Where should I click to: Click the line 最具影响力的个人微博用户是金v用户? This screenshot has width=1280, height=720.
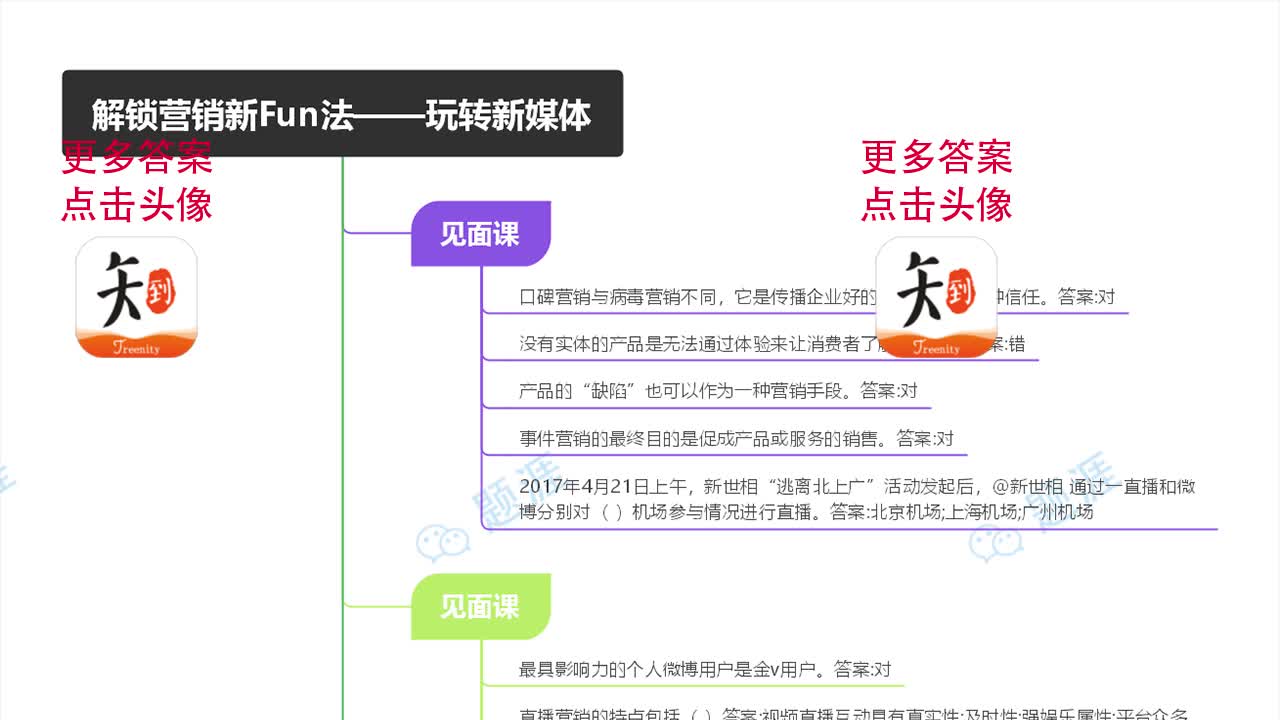point(705,669)
